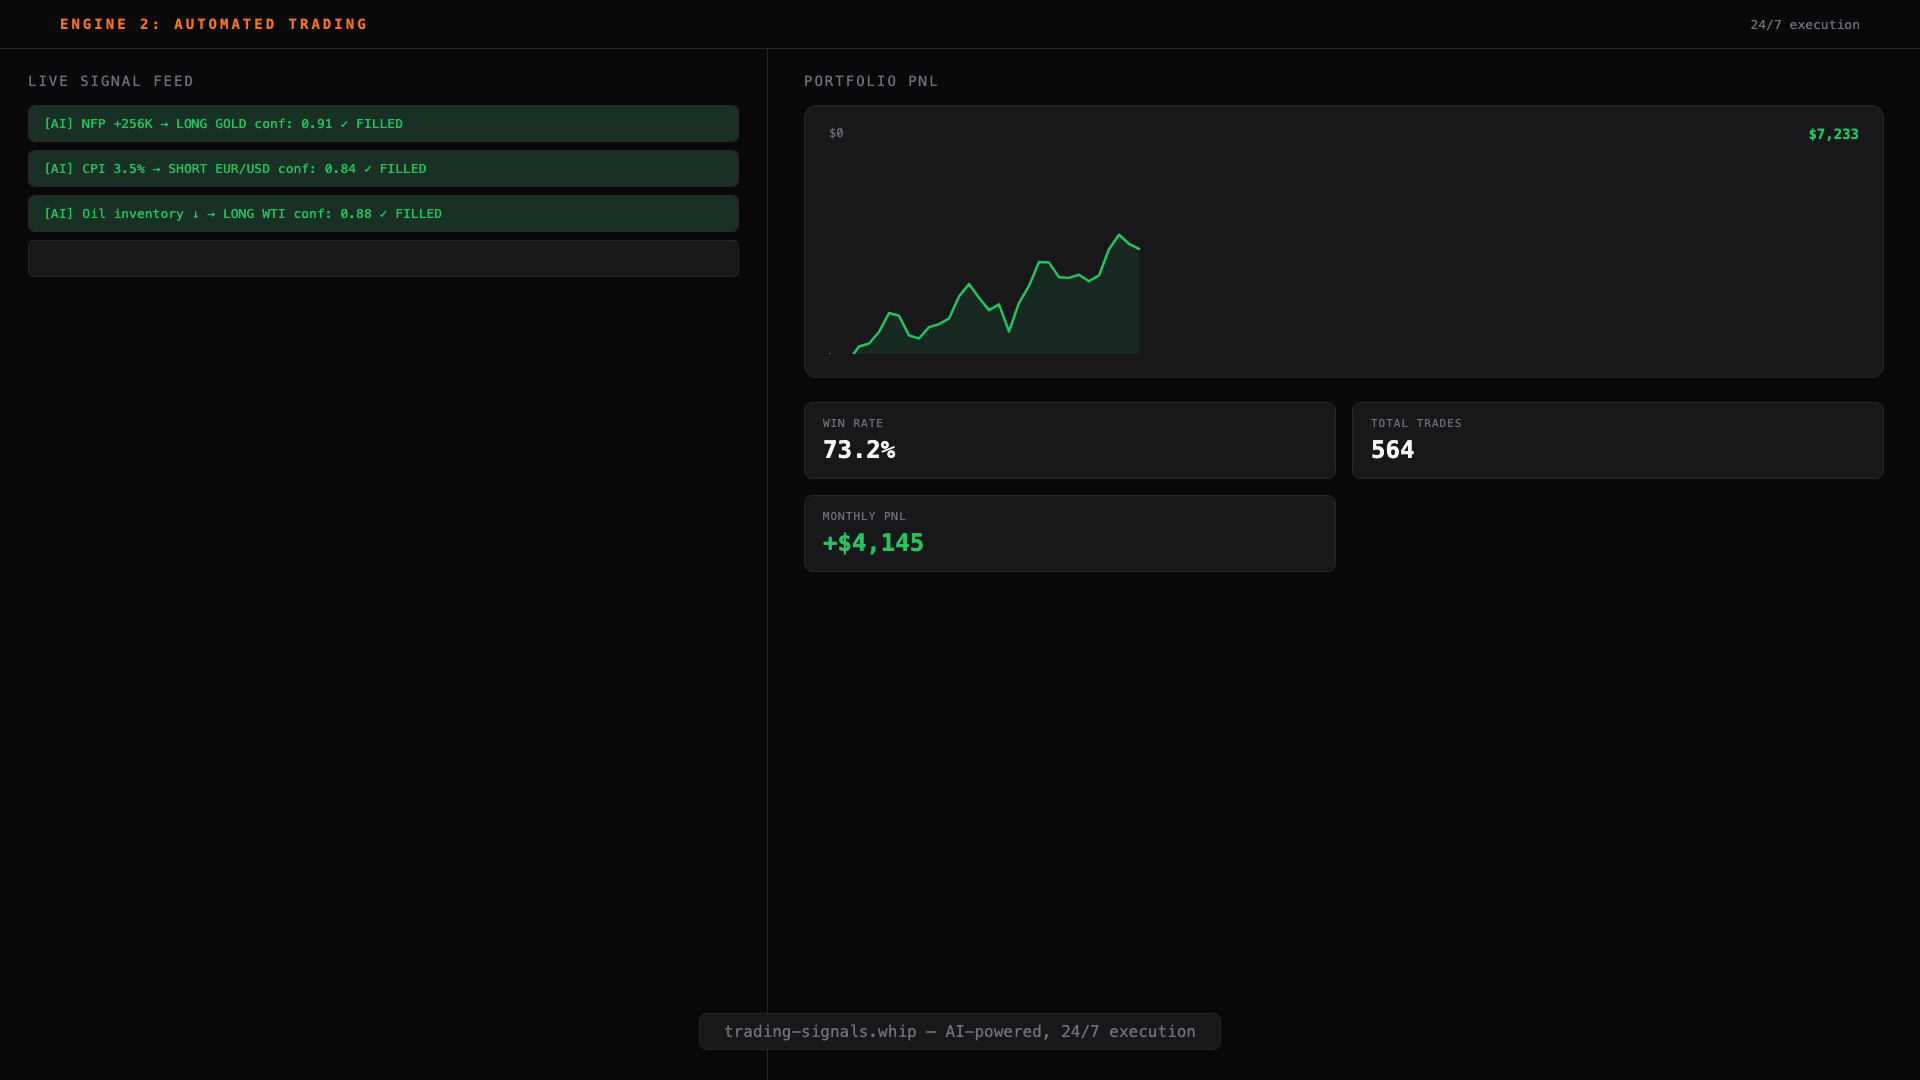The height and width of the screenshot is (1080, 1920).
Task: Click the 564 total trades number
Action: (x=1392, y=450)
